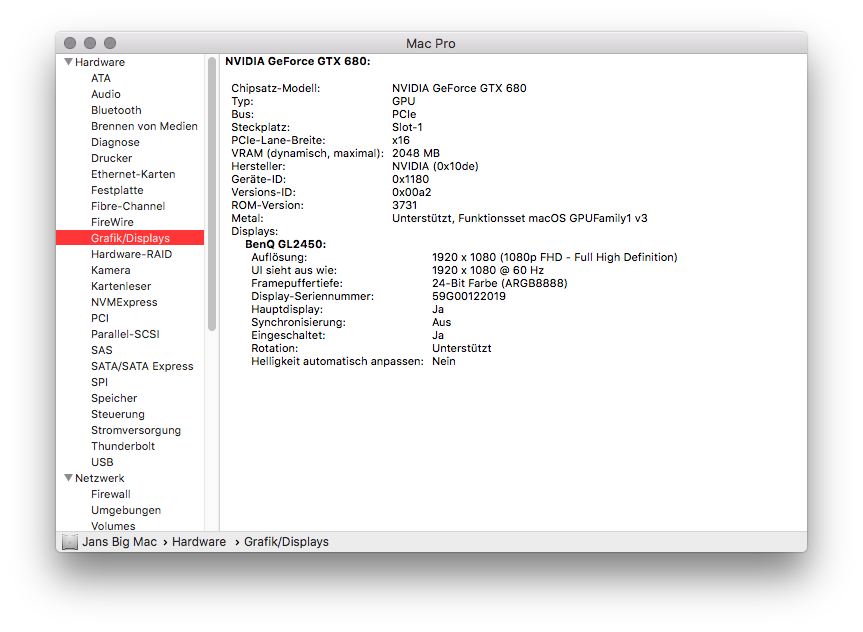This screenshot has height=632, width=863.
Task: Open the Festplatte hardware section
Action: point(117,190)
